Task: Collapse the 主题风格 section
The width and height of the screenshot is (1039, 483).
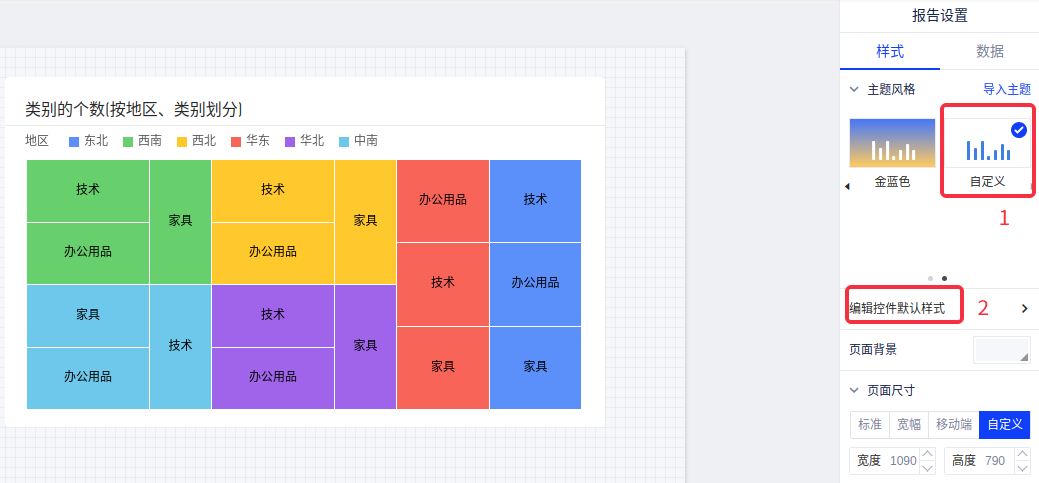Action: (x=854, y=89)
